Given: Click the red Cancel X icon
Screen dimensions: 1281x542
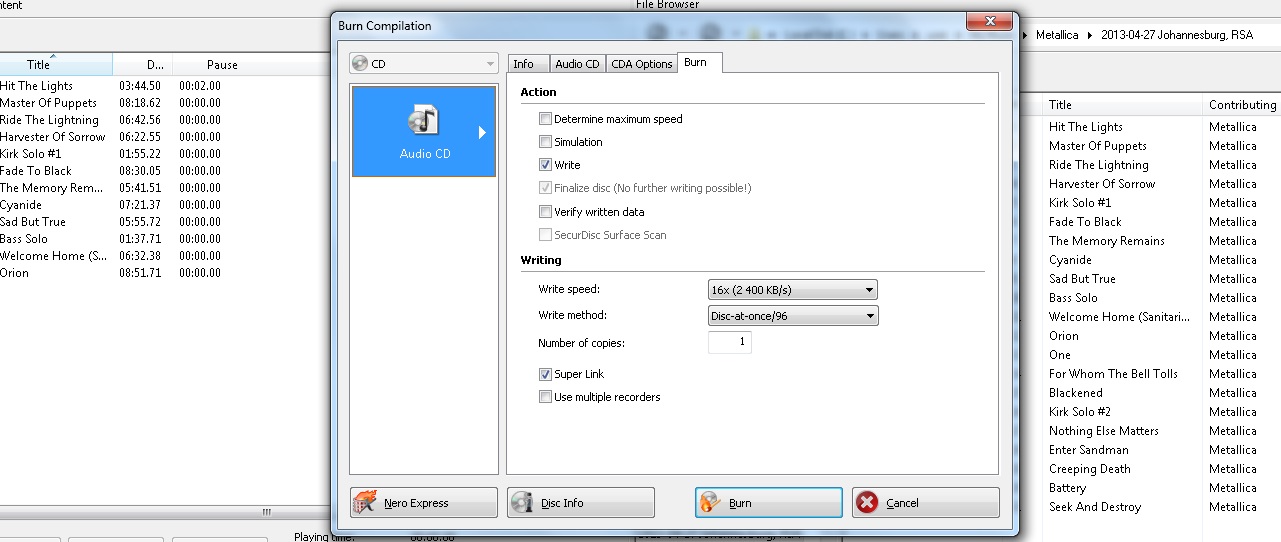Looking at the screenshot, I should (x=868, y=503).
